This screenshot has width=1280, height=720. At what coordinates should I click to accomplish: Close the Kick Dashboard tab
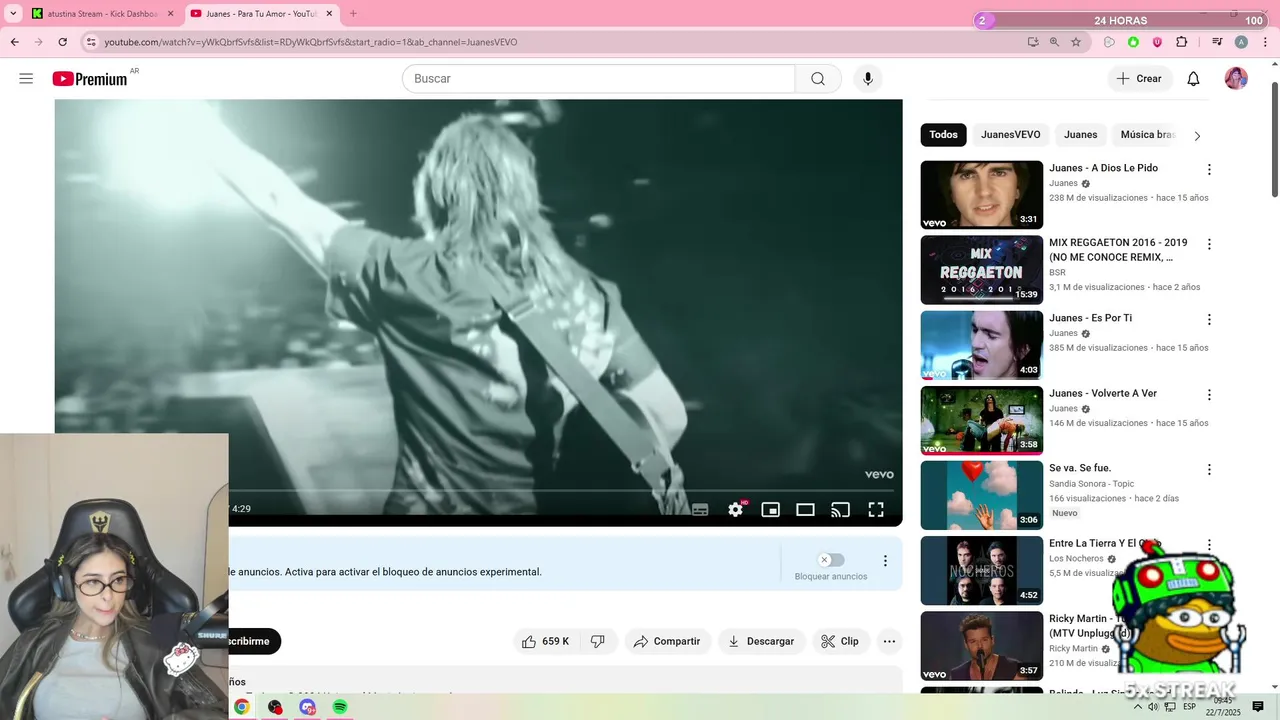tap(170, 14)
